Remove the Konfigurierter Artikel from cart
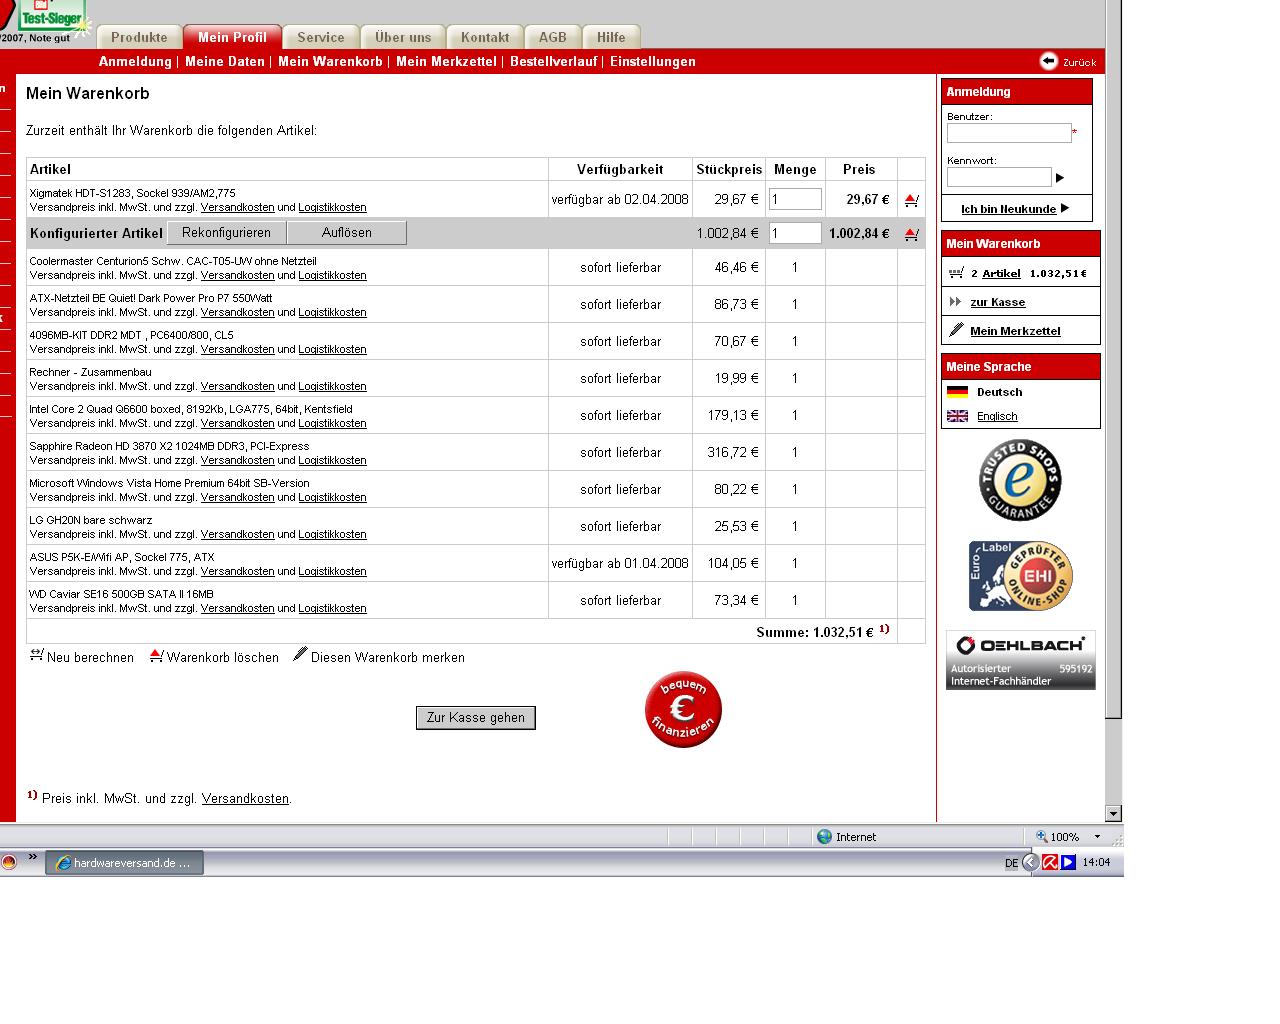Screen dimensions: 1280x1024 coord(911,234)
